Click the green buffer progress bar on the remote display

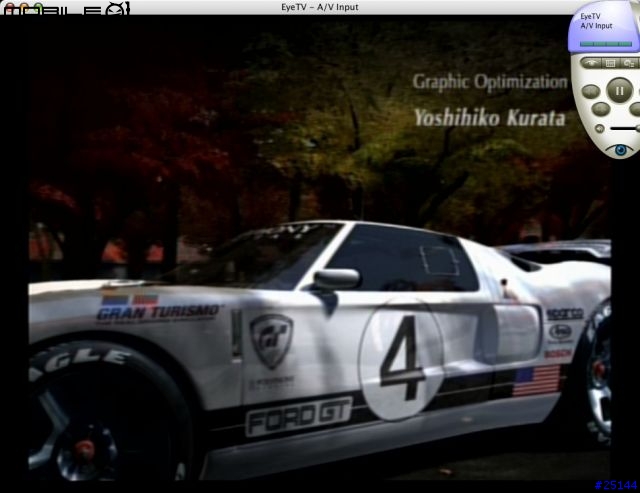click(606, 44)
